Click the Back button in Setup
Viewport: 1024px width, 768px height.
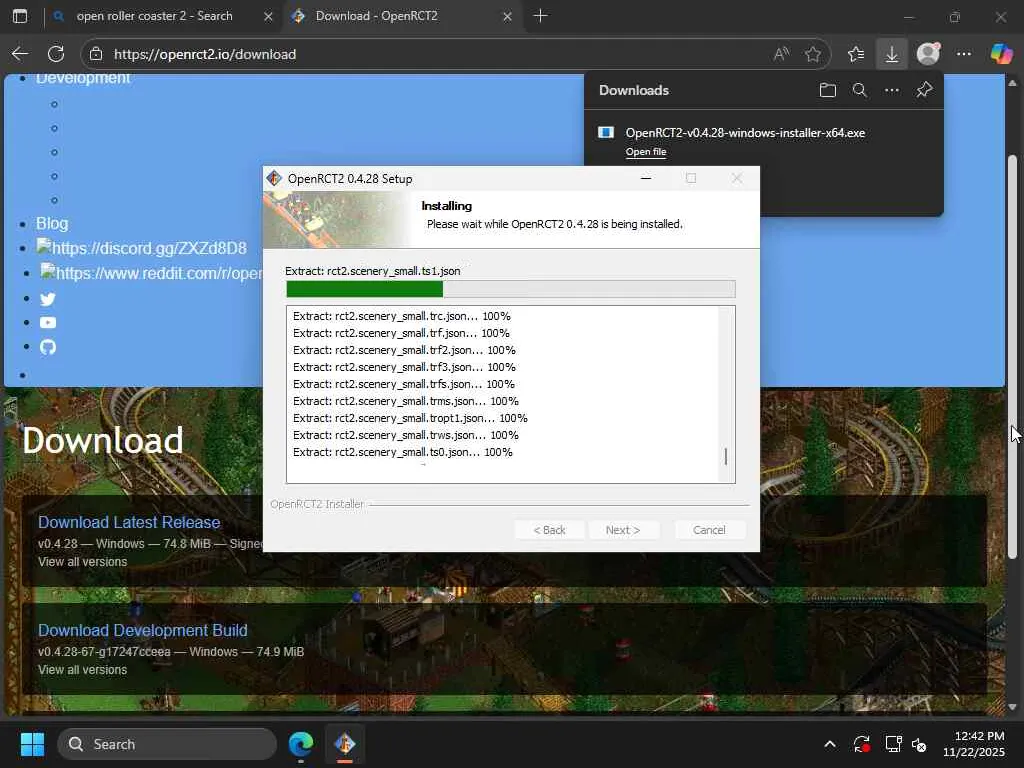coord(549,530)
